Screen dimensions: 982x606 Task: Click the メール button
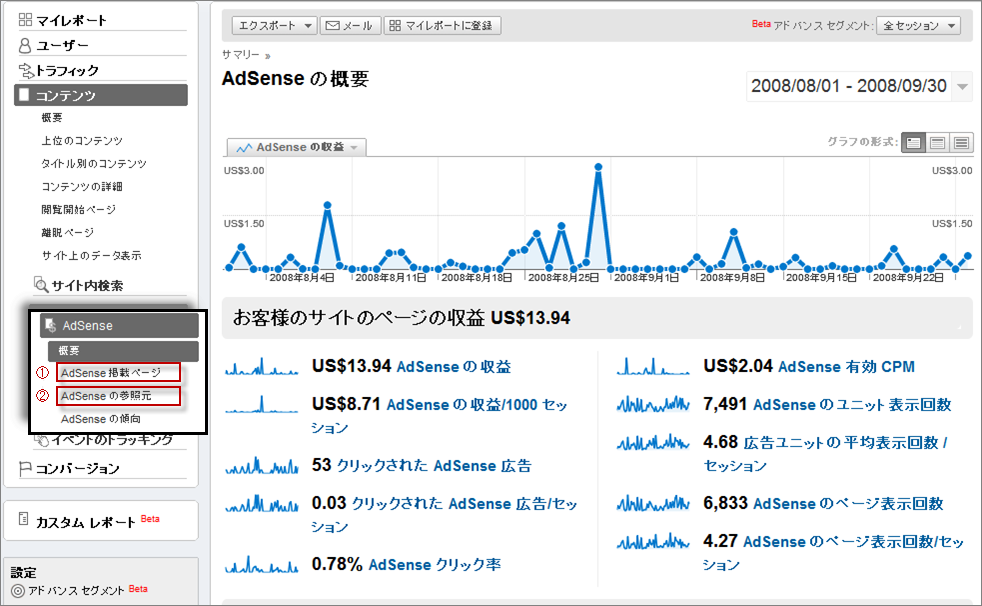tap(350, 26)
